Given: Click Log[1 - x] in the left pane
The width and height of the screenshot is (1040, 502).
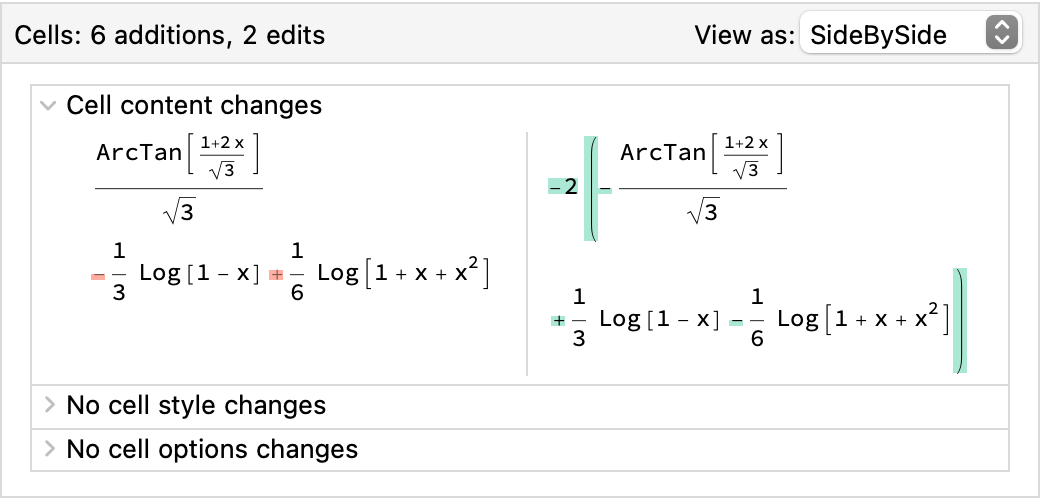Looking at the screenshot, I should tap(199, 273).
